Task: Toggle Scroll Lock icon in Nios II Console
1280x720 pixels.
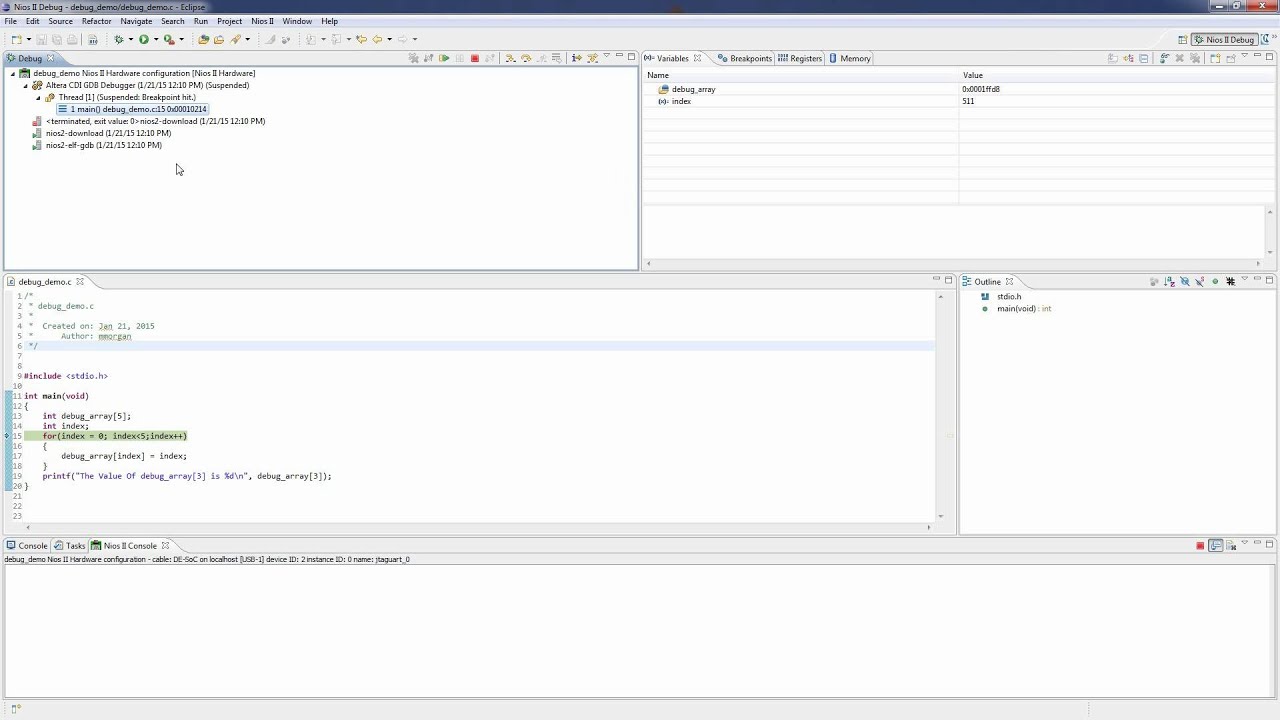Action: (x=1216, y=545)
